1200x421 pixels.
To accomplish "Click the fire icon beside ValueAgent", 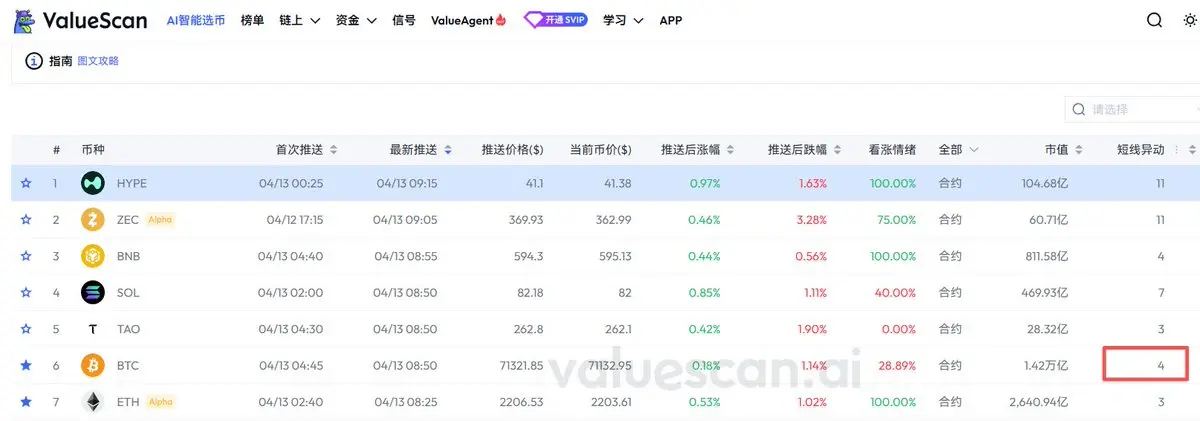I will (x=502, y=20).
